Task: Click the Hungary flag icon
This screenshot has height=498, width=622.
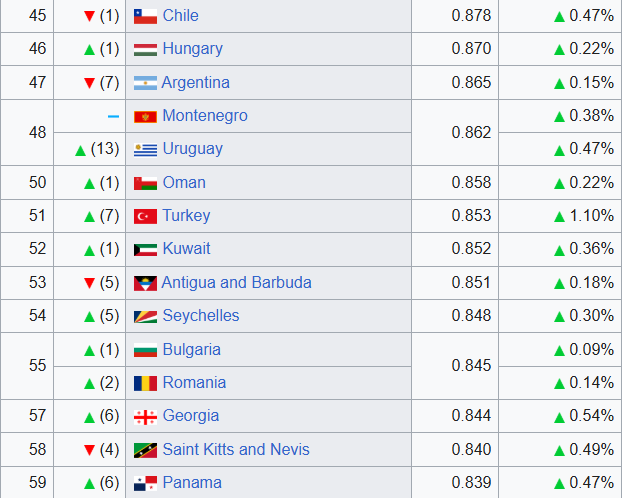Action: point(146,49)
